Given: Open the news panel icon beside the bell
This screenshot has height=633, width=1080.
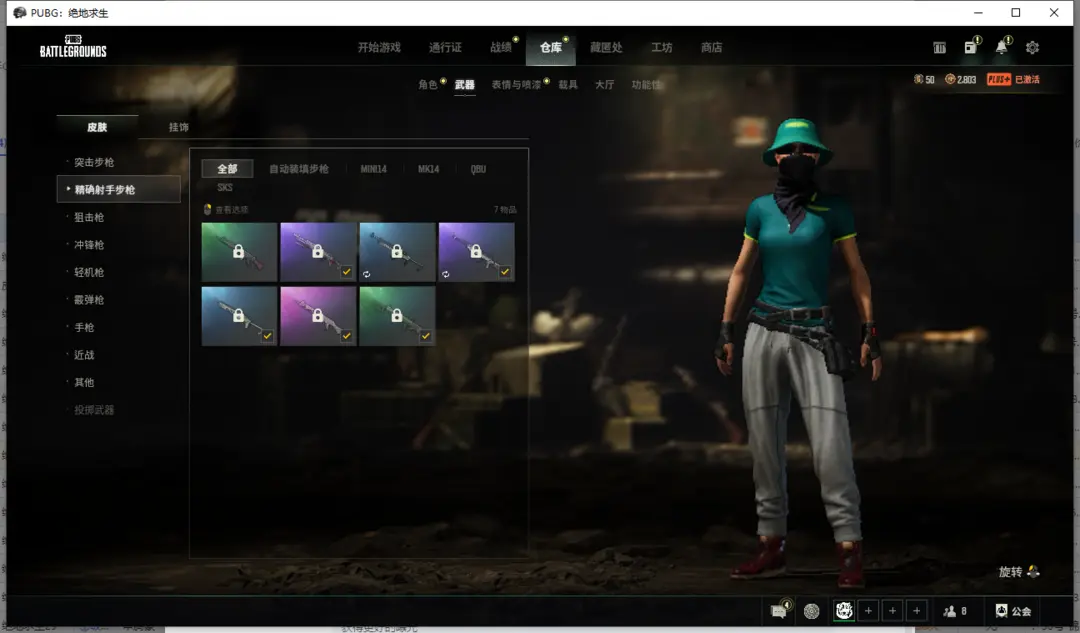Looking at the screenshot, I should coord(970,47).
